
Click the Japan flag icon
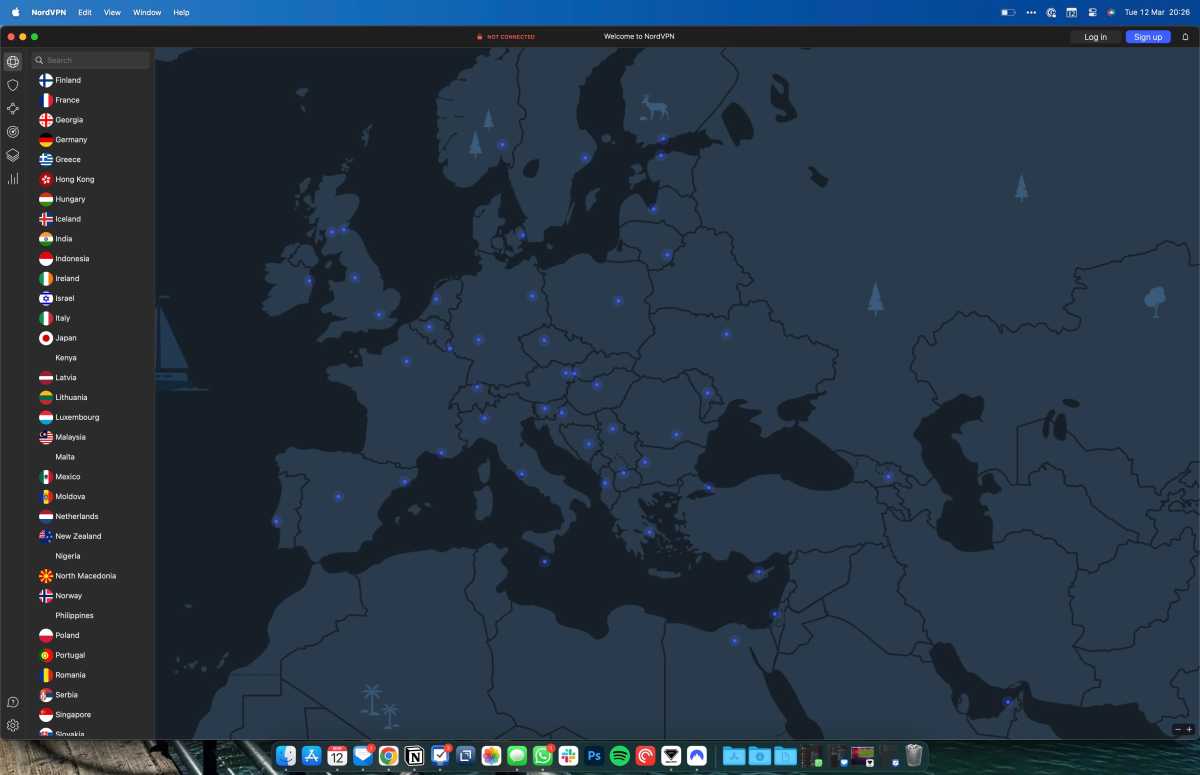tap(46, 338)
